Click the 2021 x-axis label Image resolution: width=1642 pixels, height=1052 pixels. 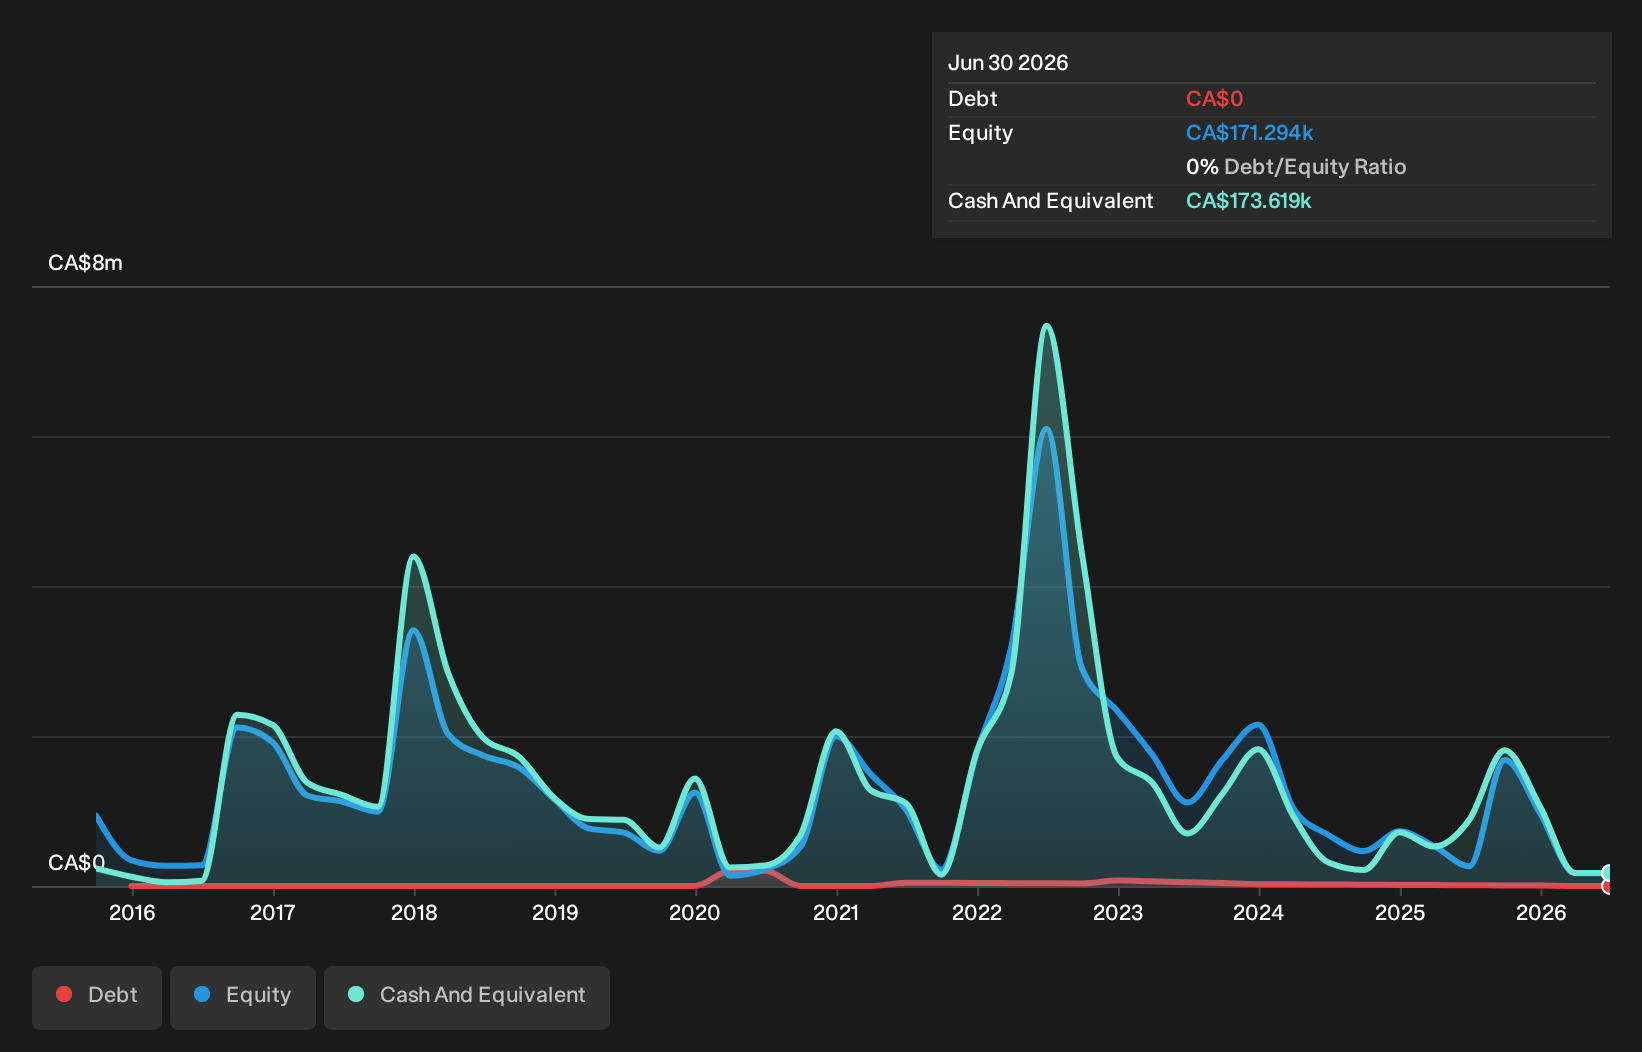click(x=836, y=912)
